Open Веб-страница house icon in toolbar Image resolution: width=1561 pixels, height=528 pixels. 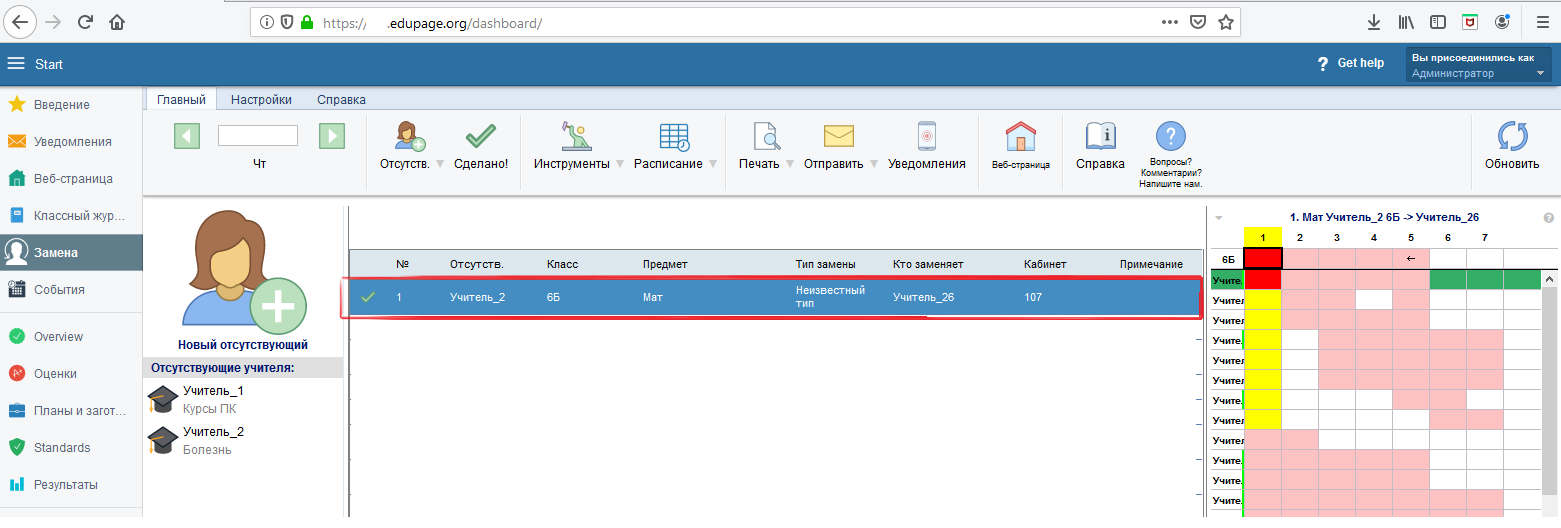(1020, 137)
